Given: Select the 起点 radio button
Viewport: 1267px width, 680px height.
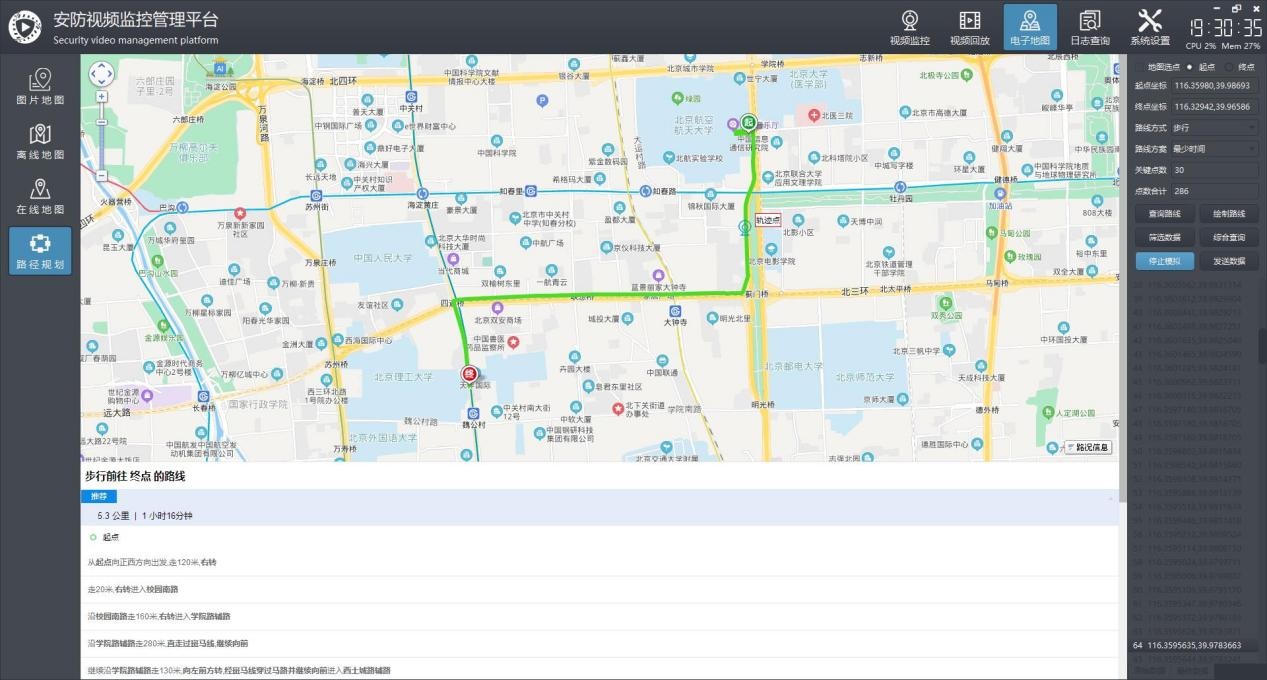Looking at the screenshot, I should pos(1190,66).
